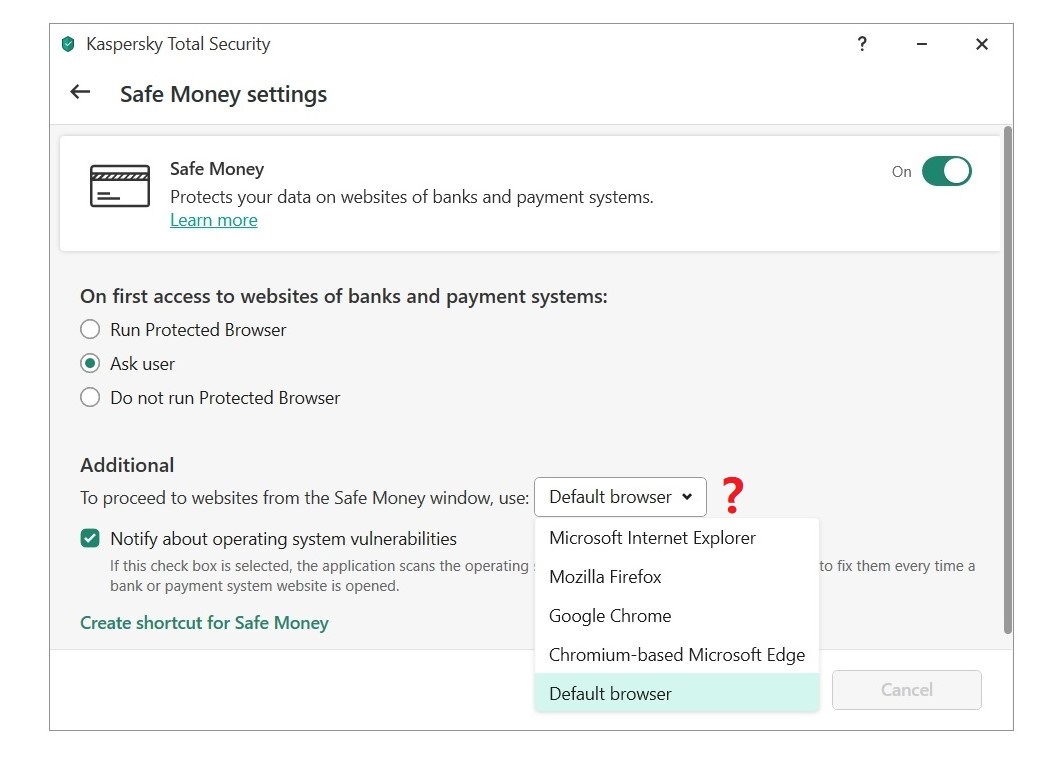Screen dimensions: 1052x767
Task: Collapse the Default browser dropdown
Action: (x=620, y=497)
